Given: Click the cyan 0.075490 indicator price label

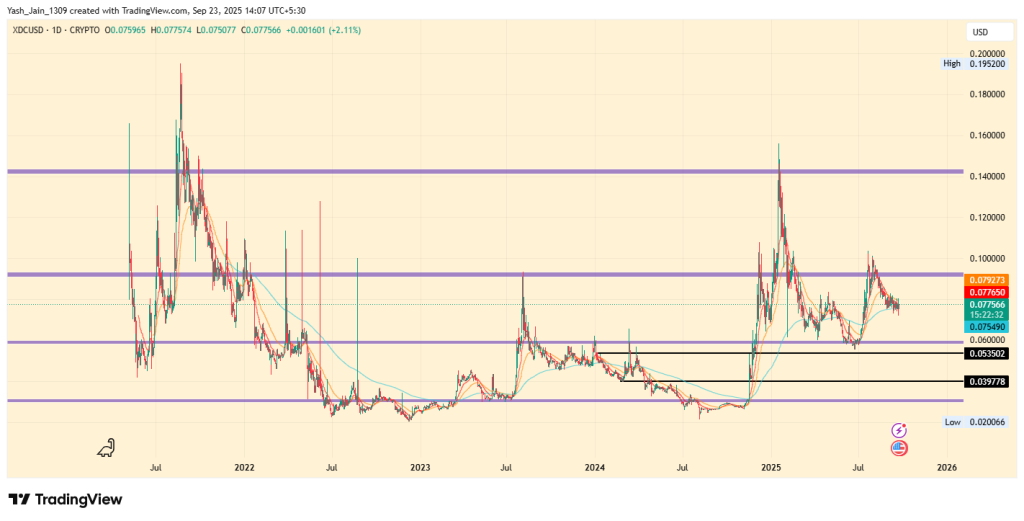Looking at the screenshot, I should pyautogui.click(x=985, y=327).
